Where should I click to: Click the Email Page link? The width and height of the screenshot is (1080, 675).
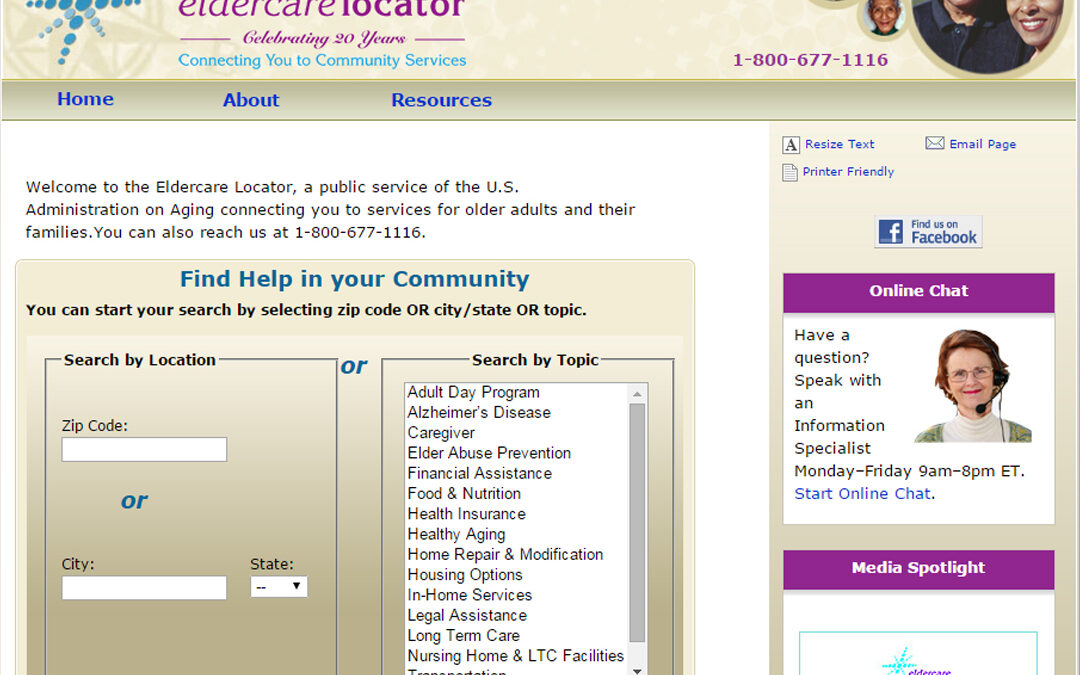pyautogui.click(x=983, y=144)
